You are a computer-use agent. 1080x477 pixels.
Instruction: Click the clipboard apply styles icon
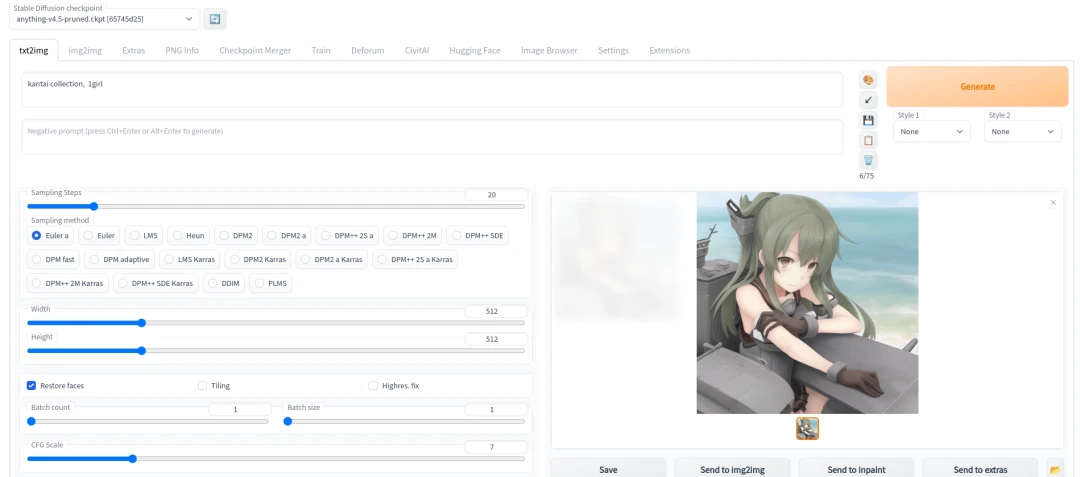(x=868, y=140)
